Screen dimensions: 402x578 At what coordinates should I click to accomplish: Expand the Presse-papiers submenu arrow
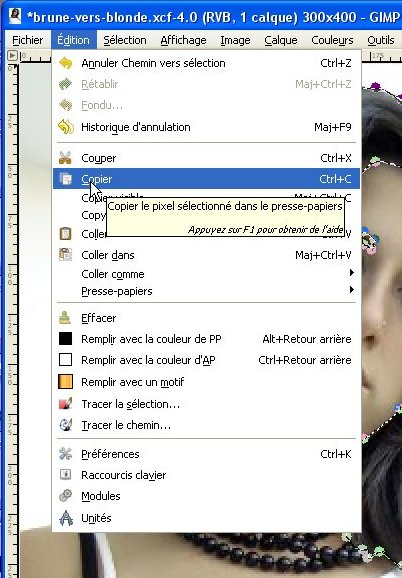pos(352,290)
